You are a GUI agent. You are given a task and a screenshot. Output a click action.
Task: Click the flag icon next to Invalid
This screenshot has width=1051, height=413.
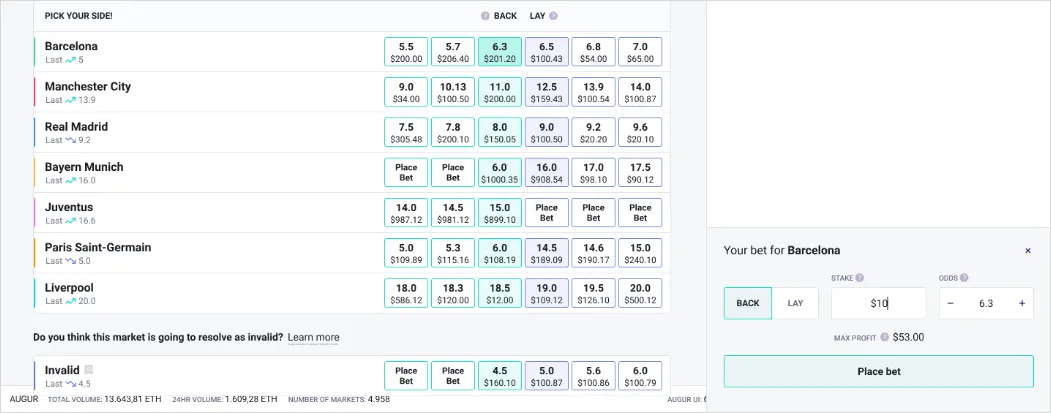click(88, 370)
